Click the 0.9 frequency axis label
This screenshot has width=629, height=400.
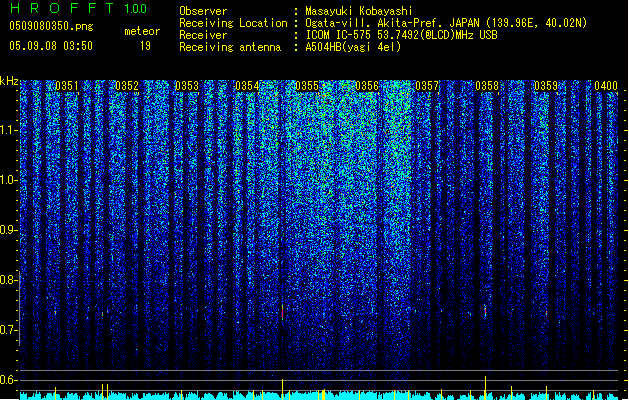point(8,230)
